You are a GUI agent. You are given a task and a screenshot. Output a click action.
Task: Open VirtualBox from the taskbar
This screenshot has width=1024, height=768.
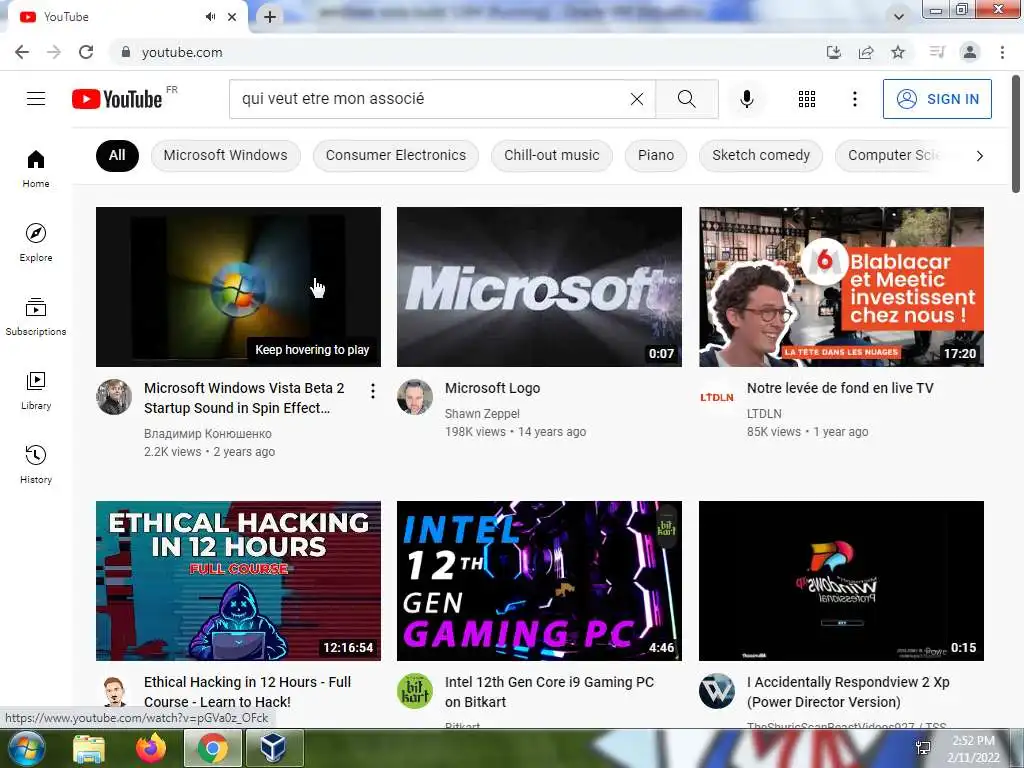[x=272, y=748]
